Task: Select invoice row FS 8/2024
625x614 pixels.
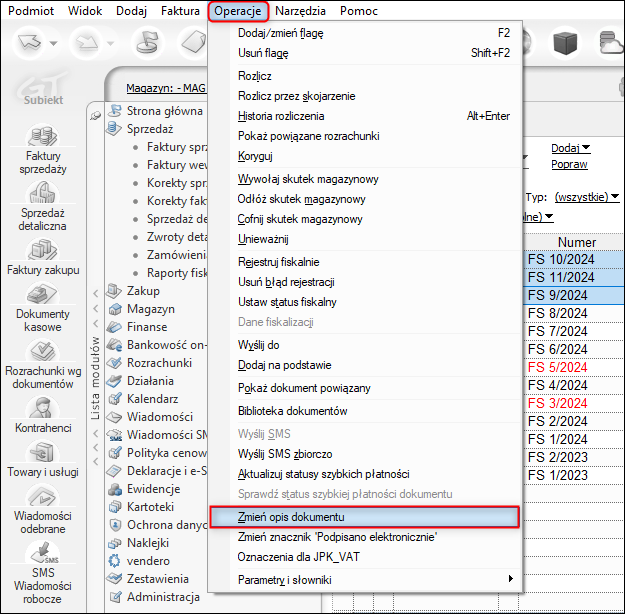Action: 574,313
